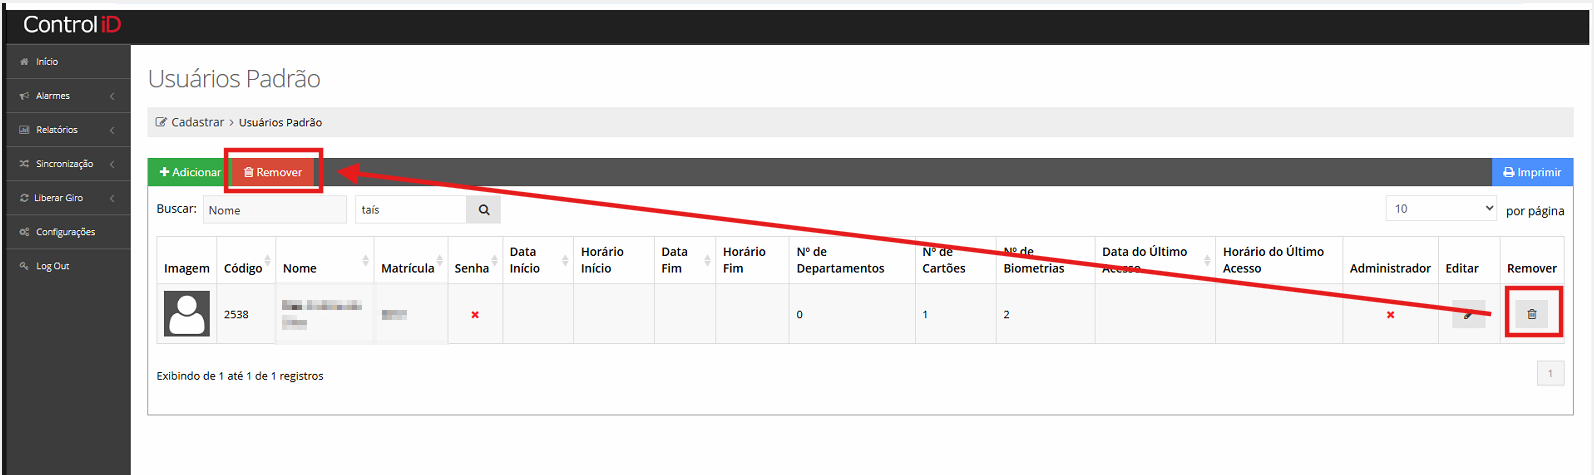
Task: Sort table by Código column header
Action: (x=245, y=268)
